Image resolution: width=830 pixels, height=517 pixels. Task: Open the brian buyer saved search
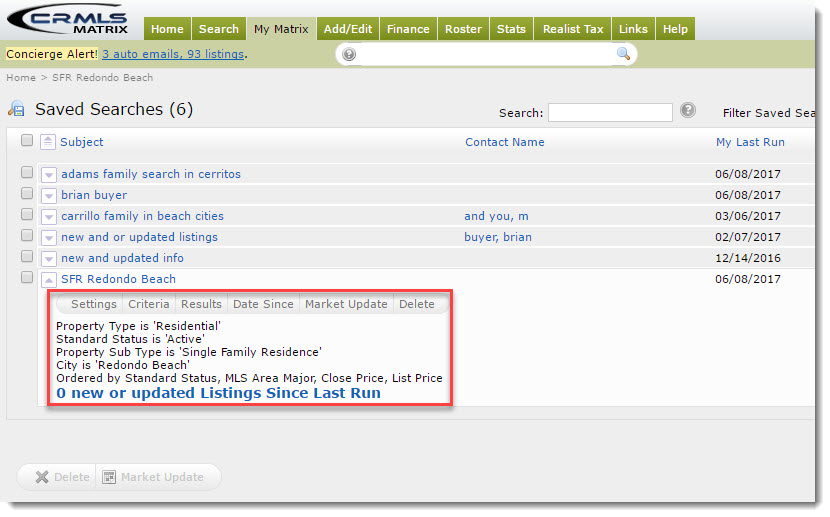click(94, 195)
